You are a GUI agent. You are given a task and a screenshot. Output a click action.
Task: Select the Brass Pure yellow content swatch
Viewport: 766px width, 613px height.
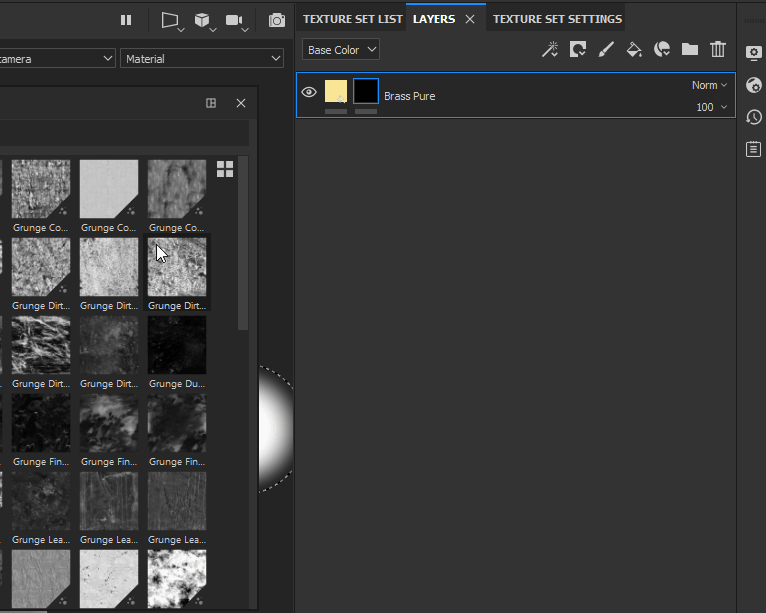point(336,91)
